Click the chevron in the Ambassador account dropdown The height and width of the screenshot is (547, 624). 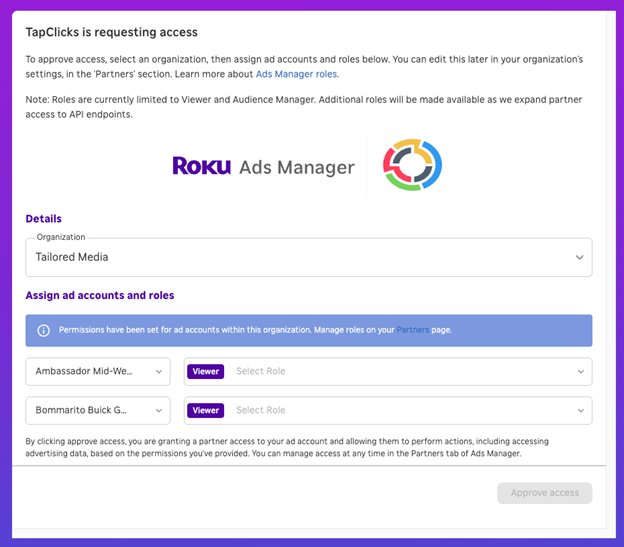(159, 372)
